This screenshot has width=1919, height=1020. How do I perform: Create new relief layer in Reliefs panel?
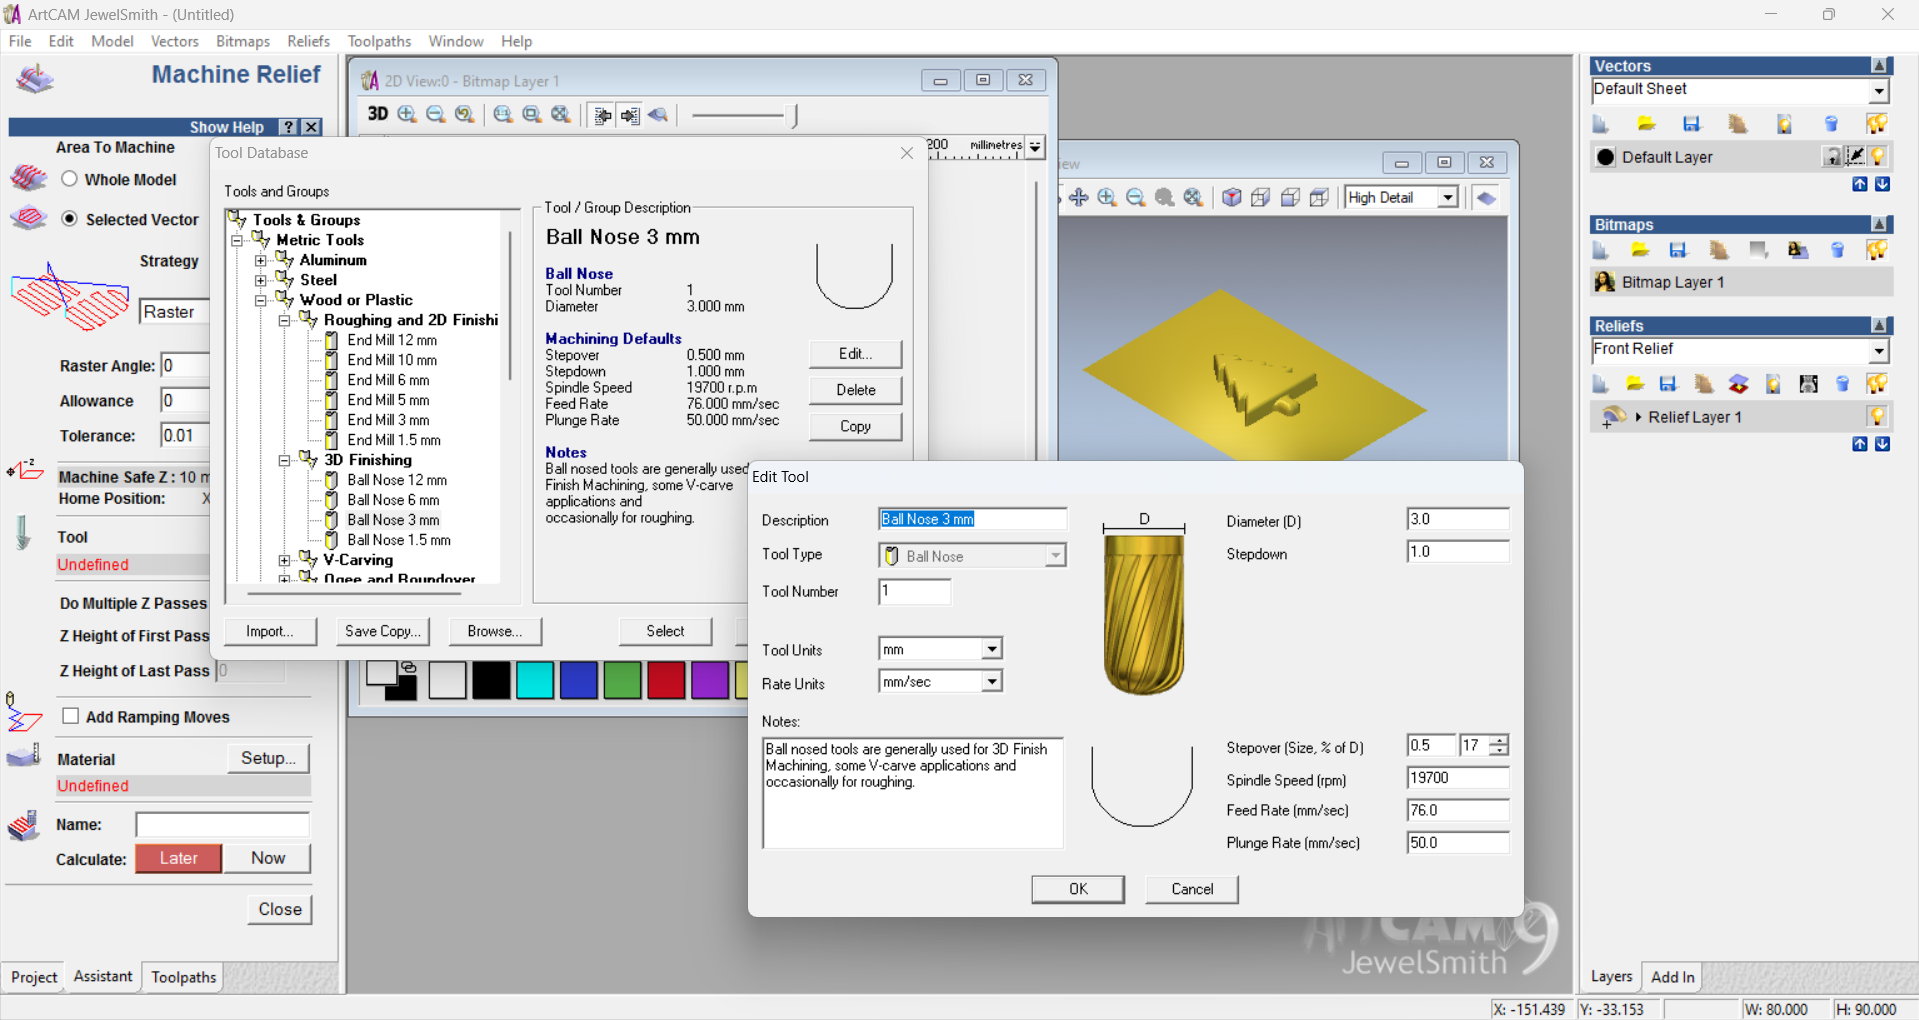click(1601, 384)
